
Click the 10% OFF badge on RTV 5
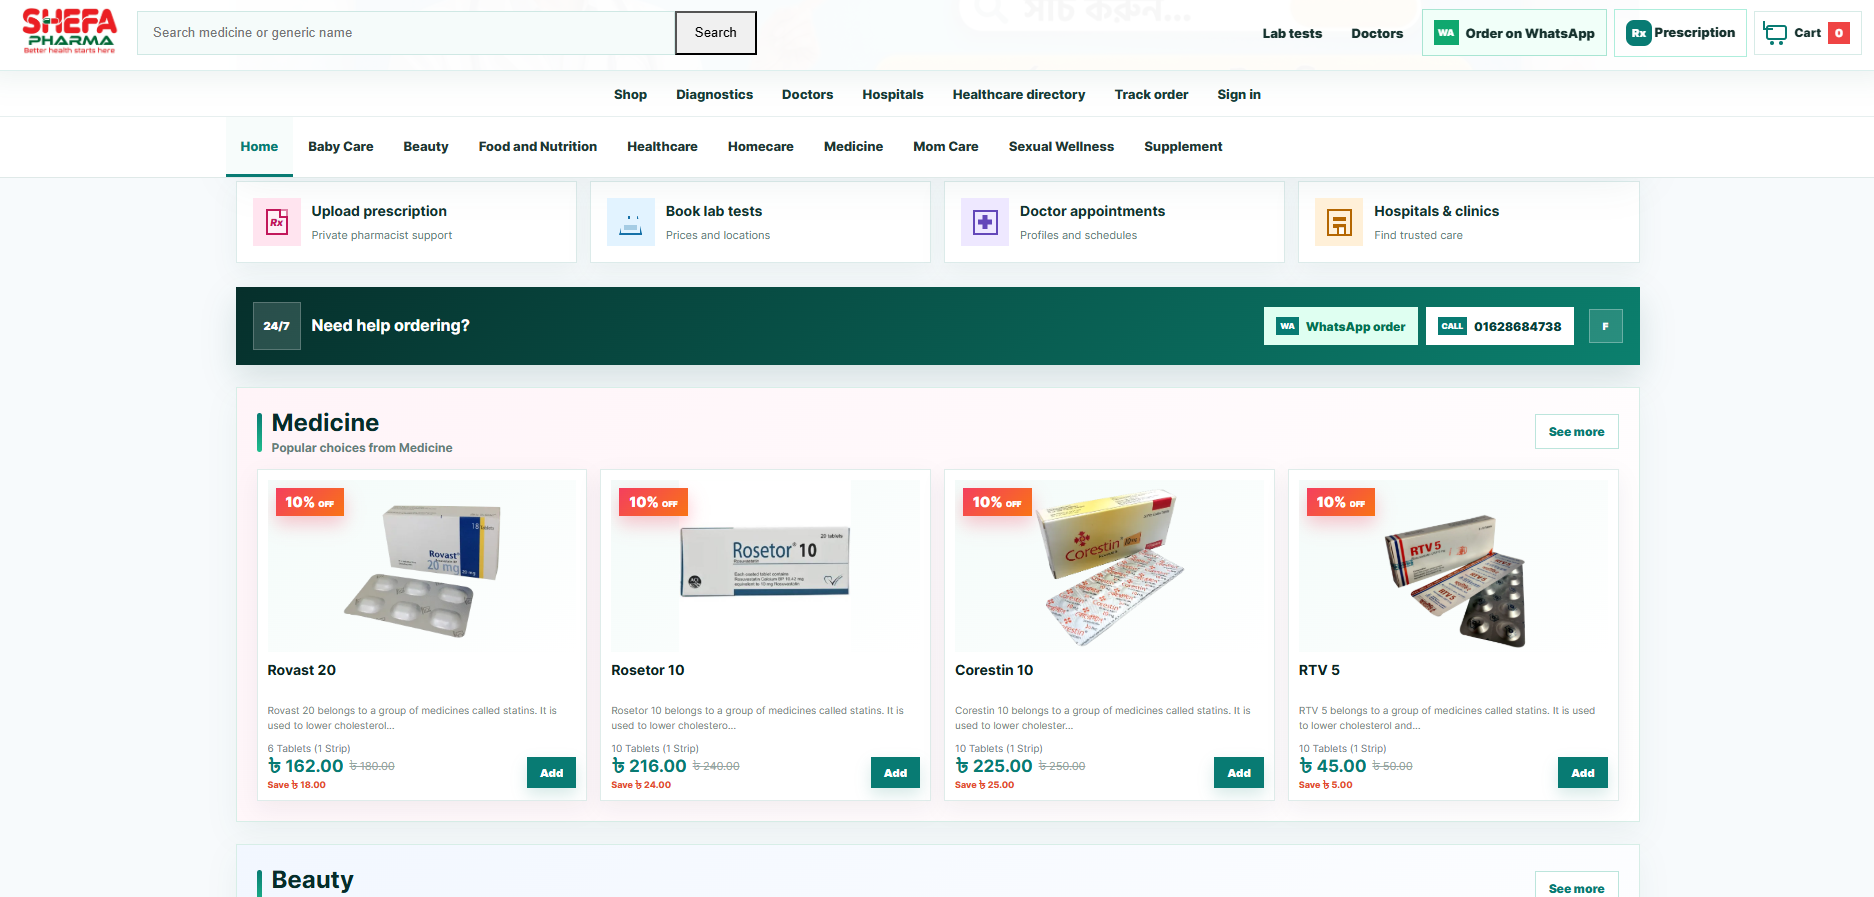pos(1340,502)
